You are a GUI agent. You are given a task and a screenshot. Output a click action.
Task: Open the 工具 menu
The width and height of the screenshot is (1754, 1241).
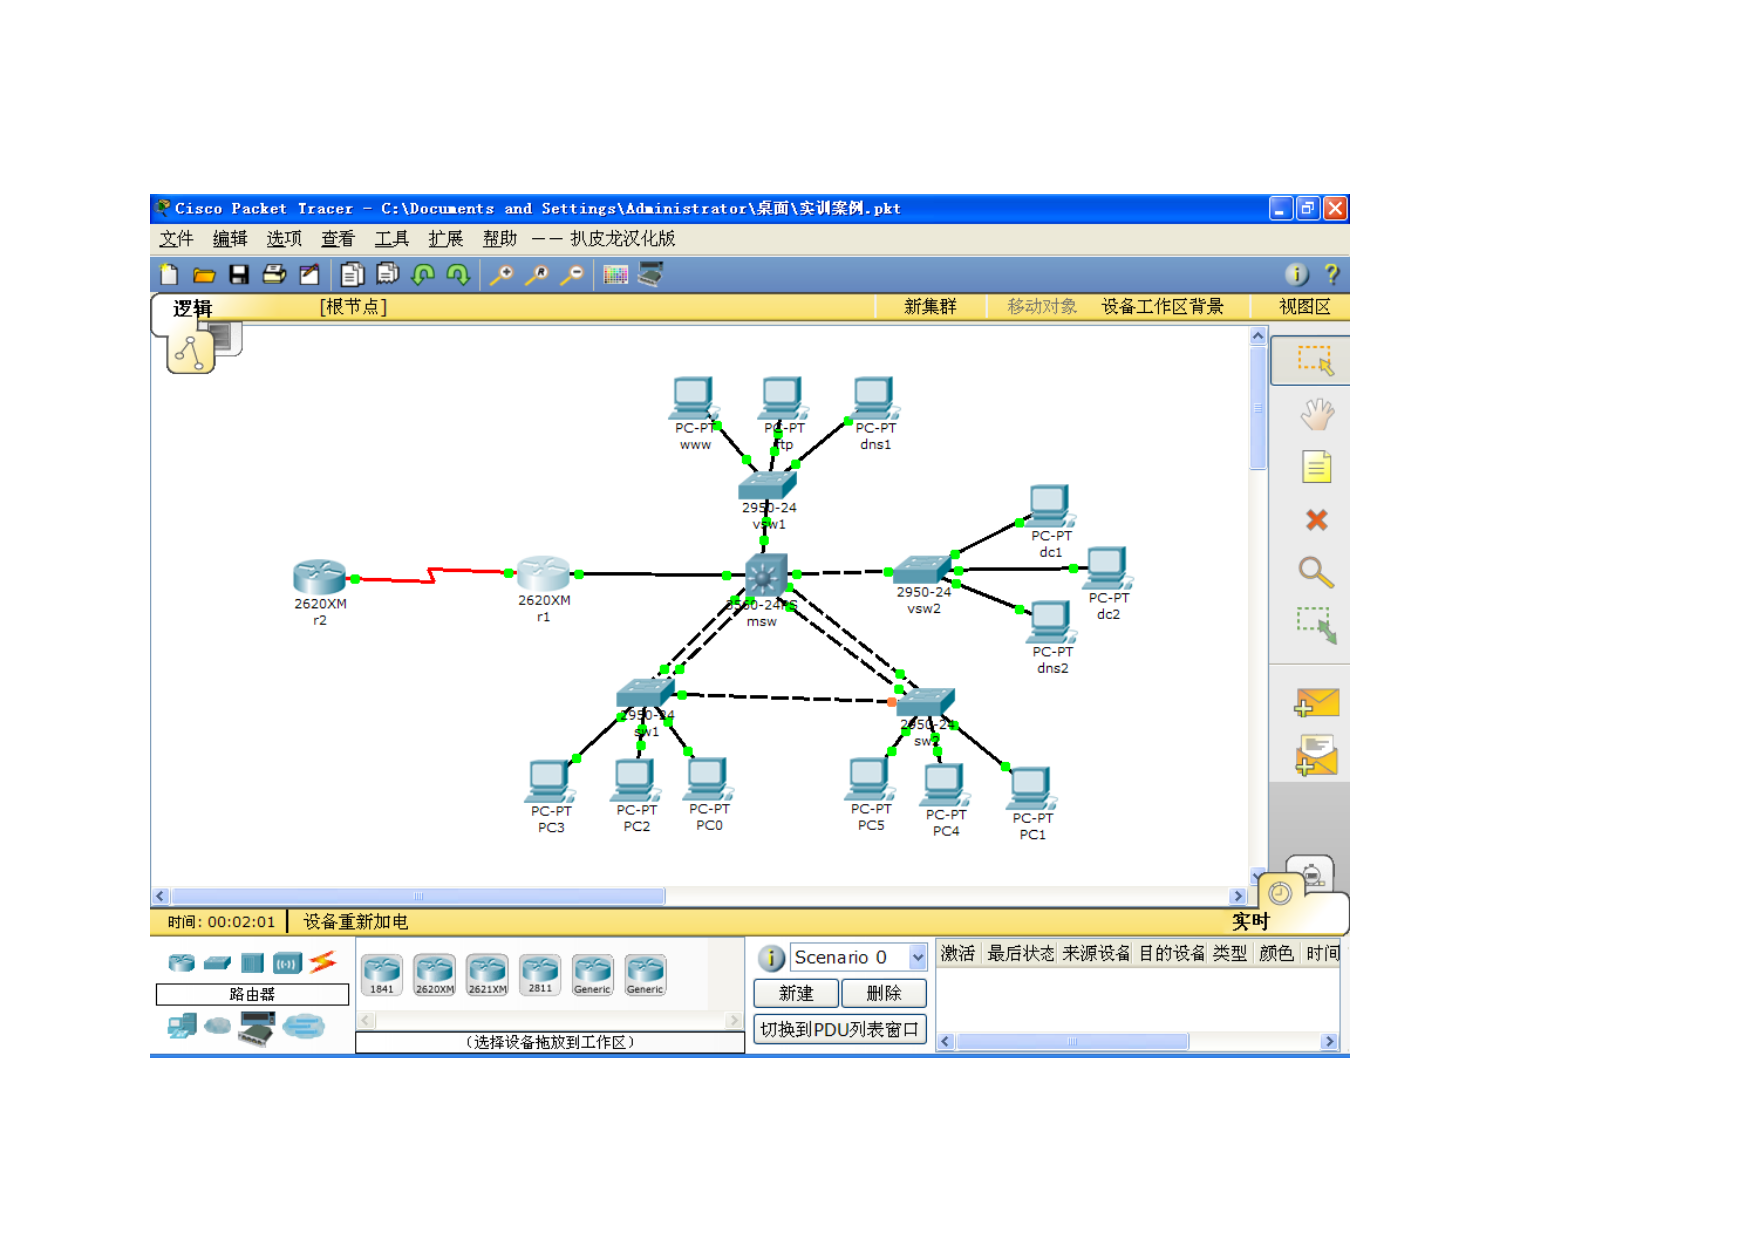tap(392, 239)
